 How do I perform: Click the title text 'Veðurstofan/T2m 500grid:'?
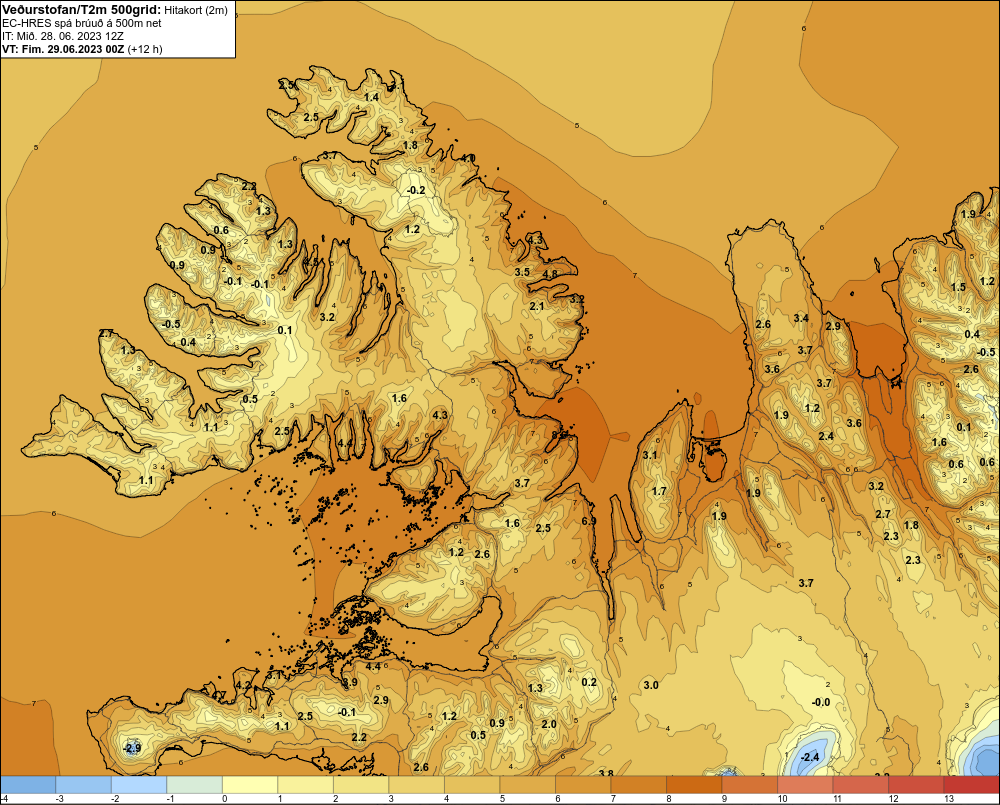82,10
